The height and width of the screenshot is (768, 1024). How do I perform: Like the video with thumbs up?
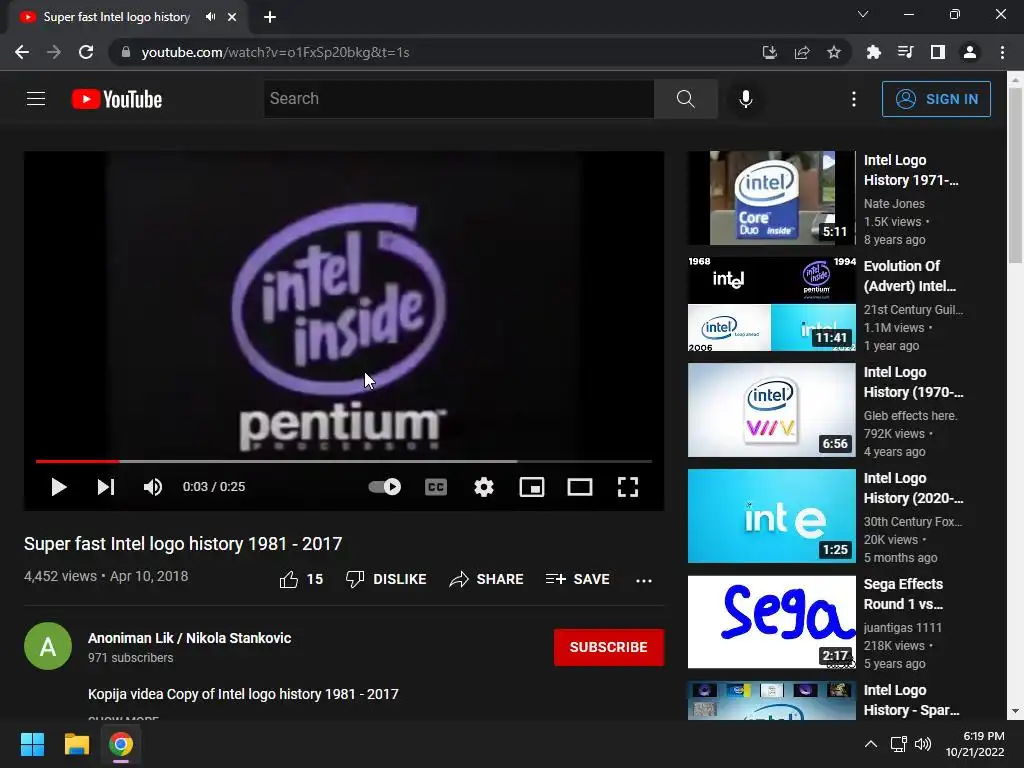click(301, 579)
